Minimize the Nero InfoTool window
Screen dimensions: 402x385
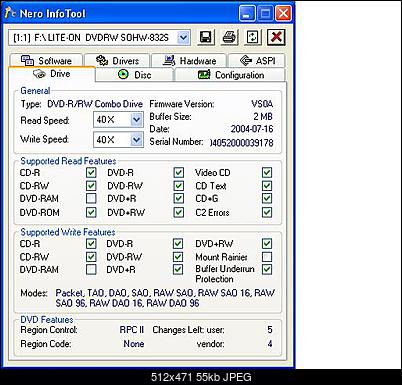(x=247, y=14)
